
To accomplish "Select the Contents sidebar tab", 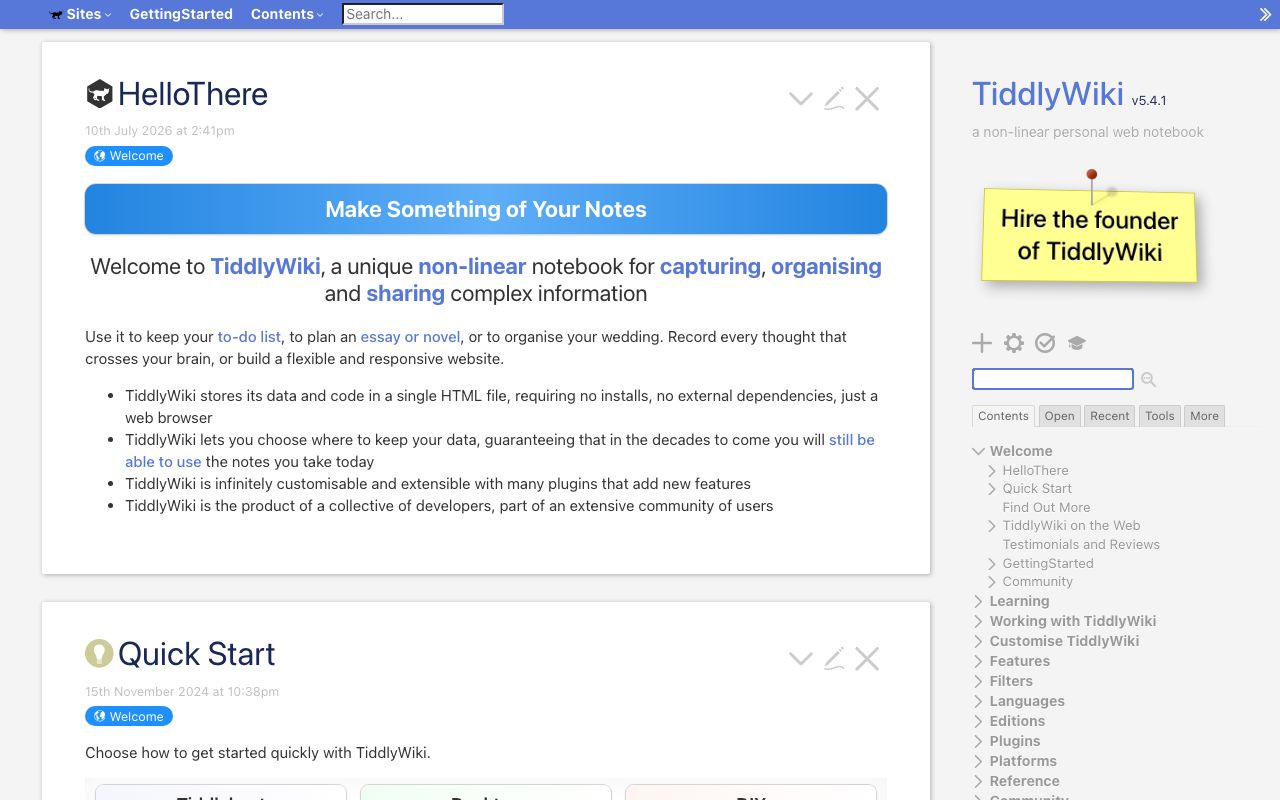I will [1003, 416].
